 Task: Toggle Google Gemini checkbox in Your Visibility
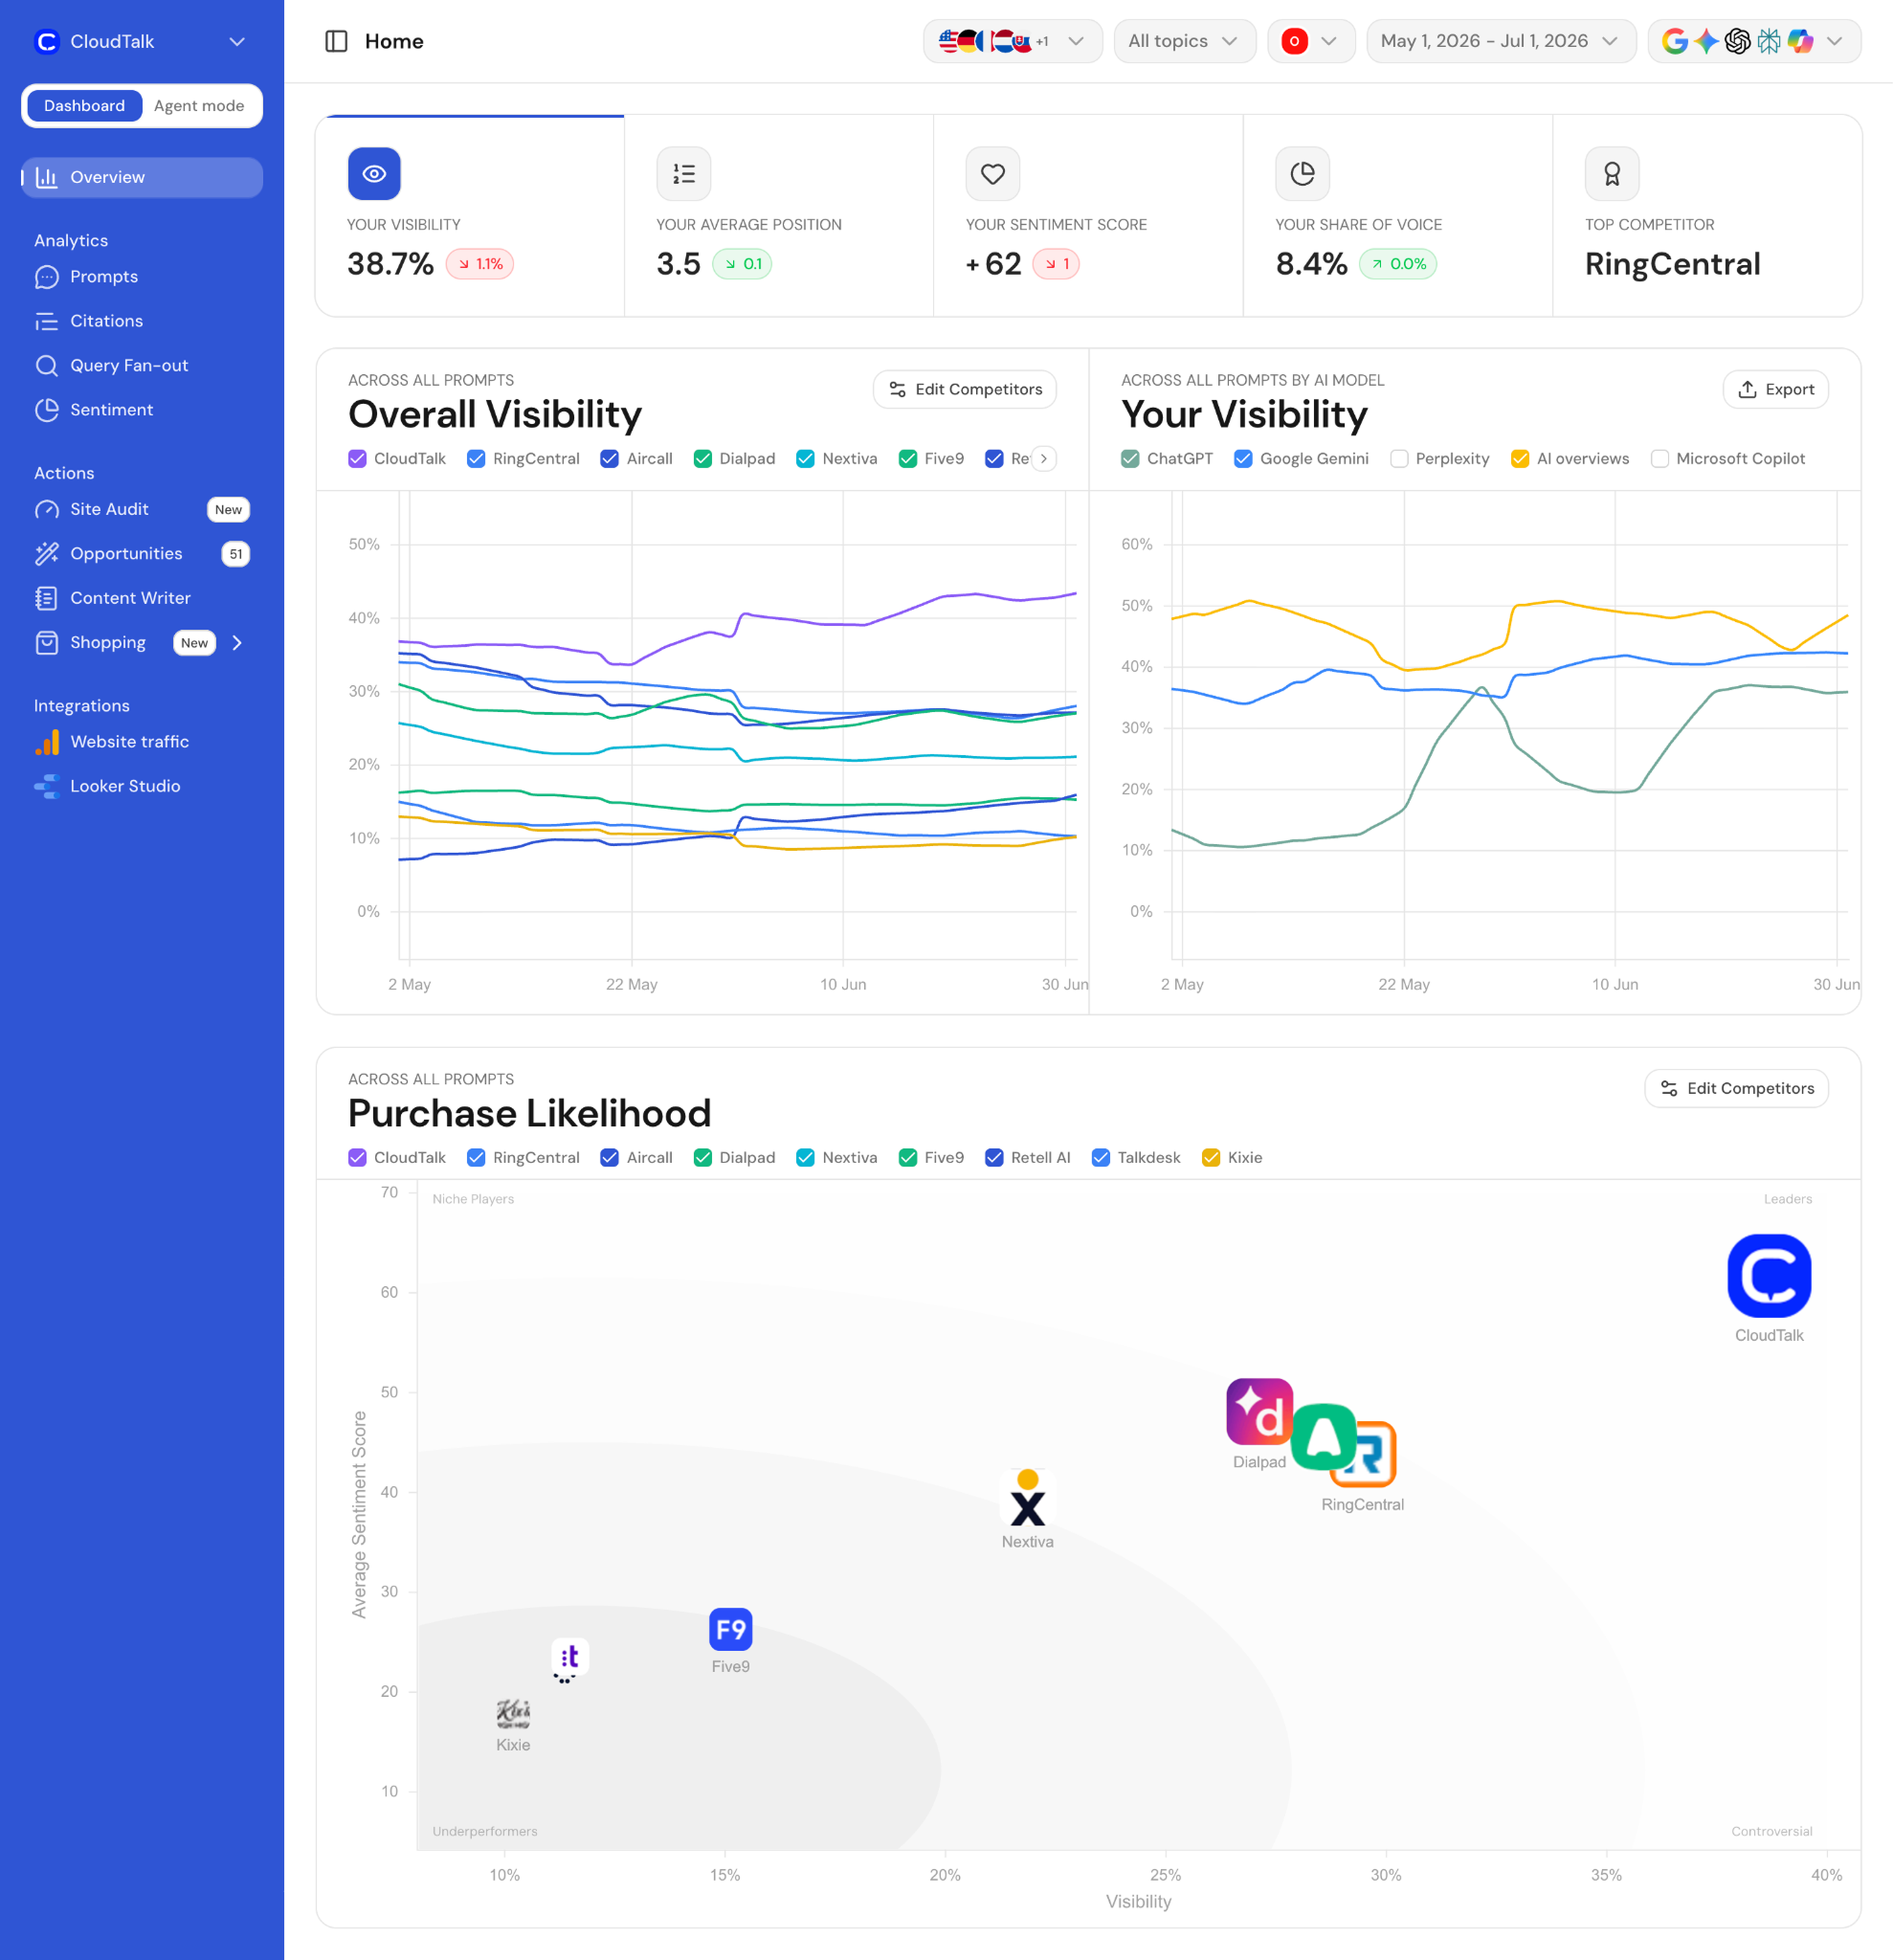click(1243, 459)
